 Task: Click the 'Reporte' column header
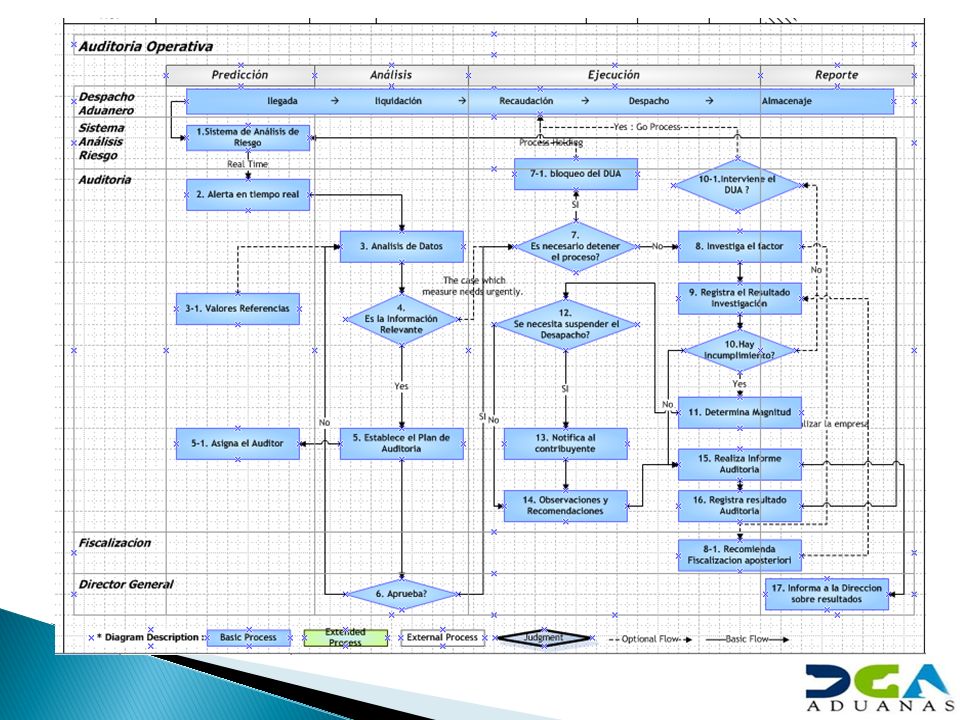coord(836,75)
